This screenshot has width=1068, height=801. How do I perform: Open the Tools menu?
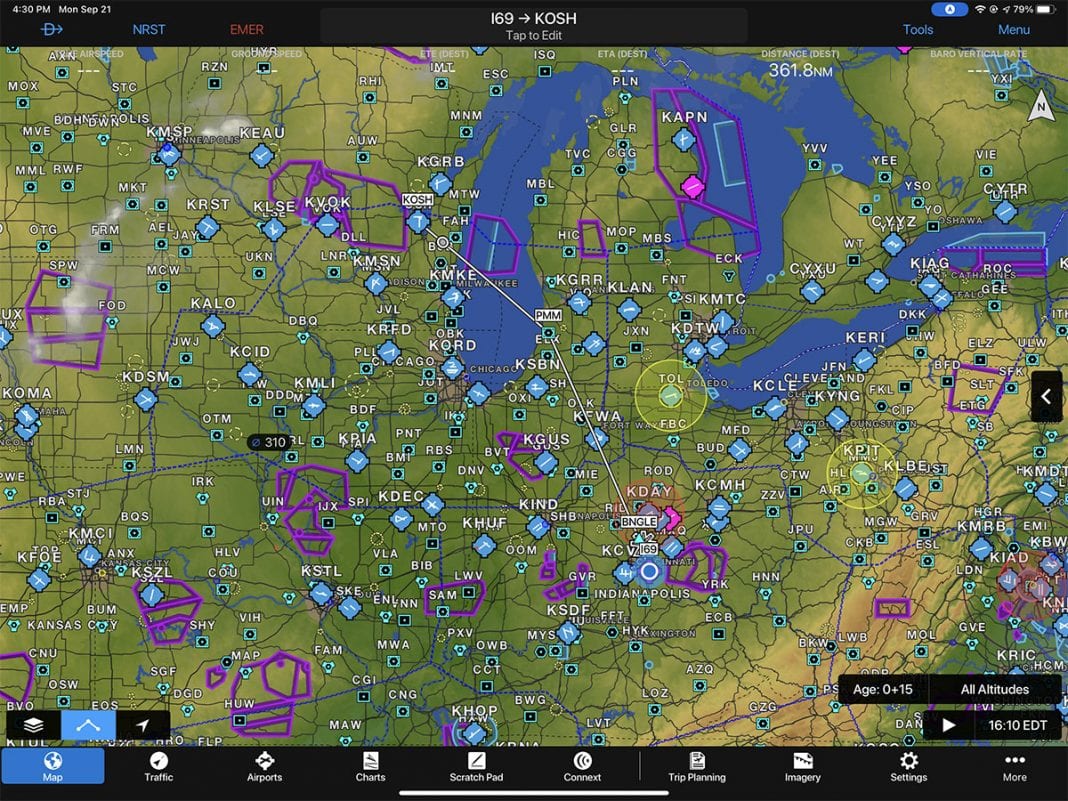tap(917, 29)
